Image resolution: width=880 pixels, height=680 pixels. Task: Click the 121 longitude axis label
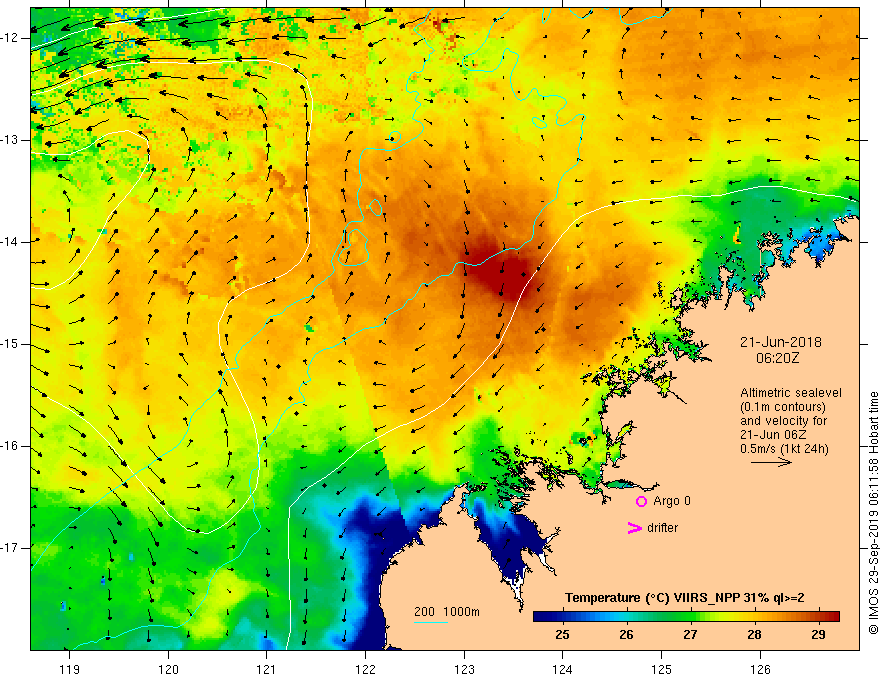pos(266,669)
